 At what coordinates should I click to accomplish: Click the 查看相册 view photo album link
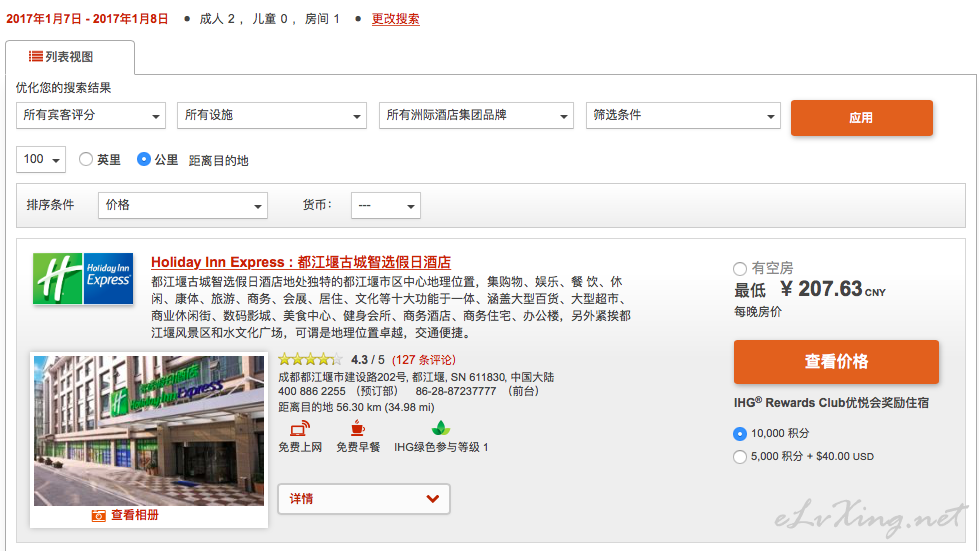tap(135, 515)
